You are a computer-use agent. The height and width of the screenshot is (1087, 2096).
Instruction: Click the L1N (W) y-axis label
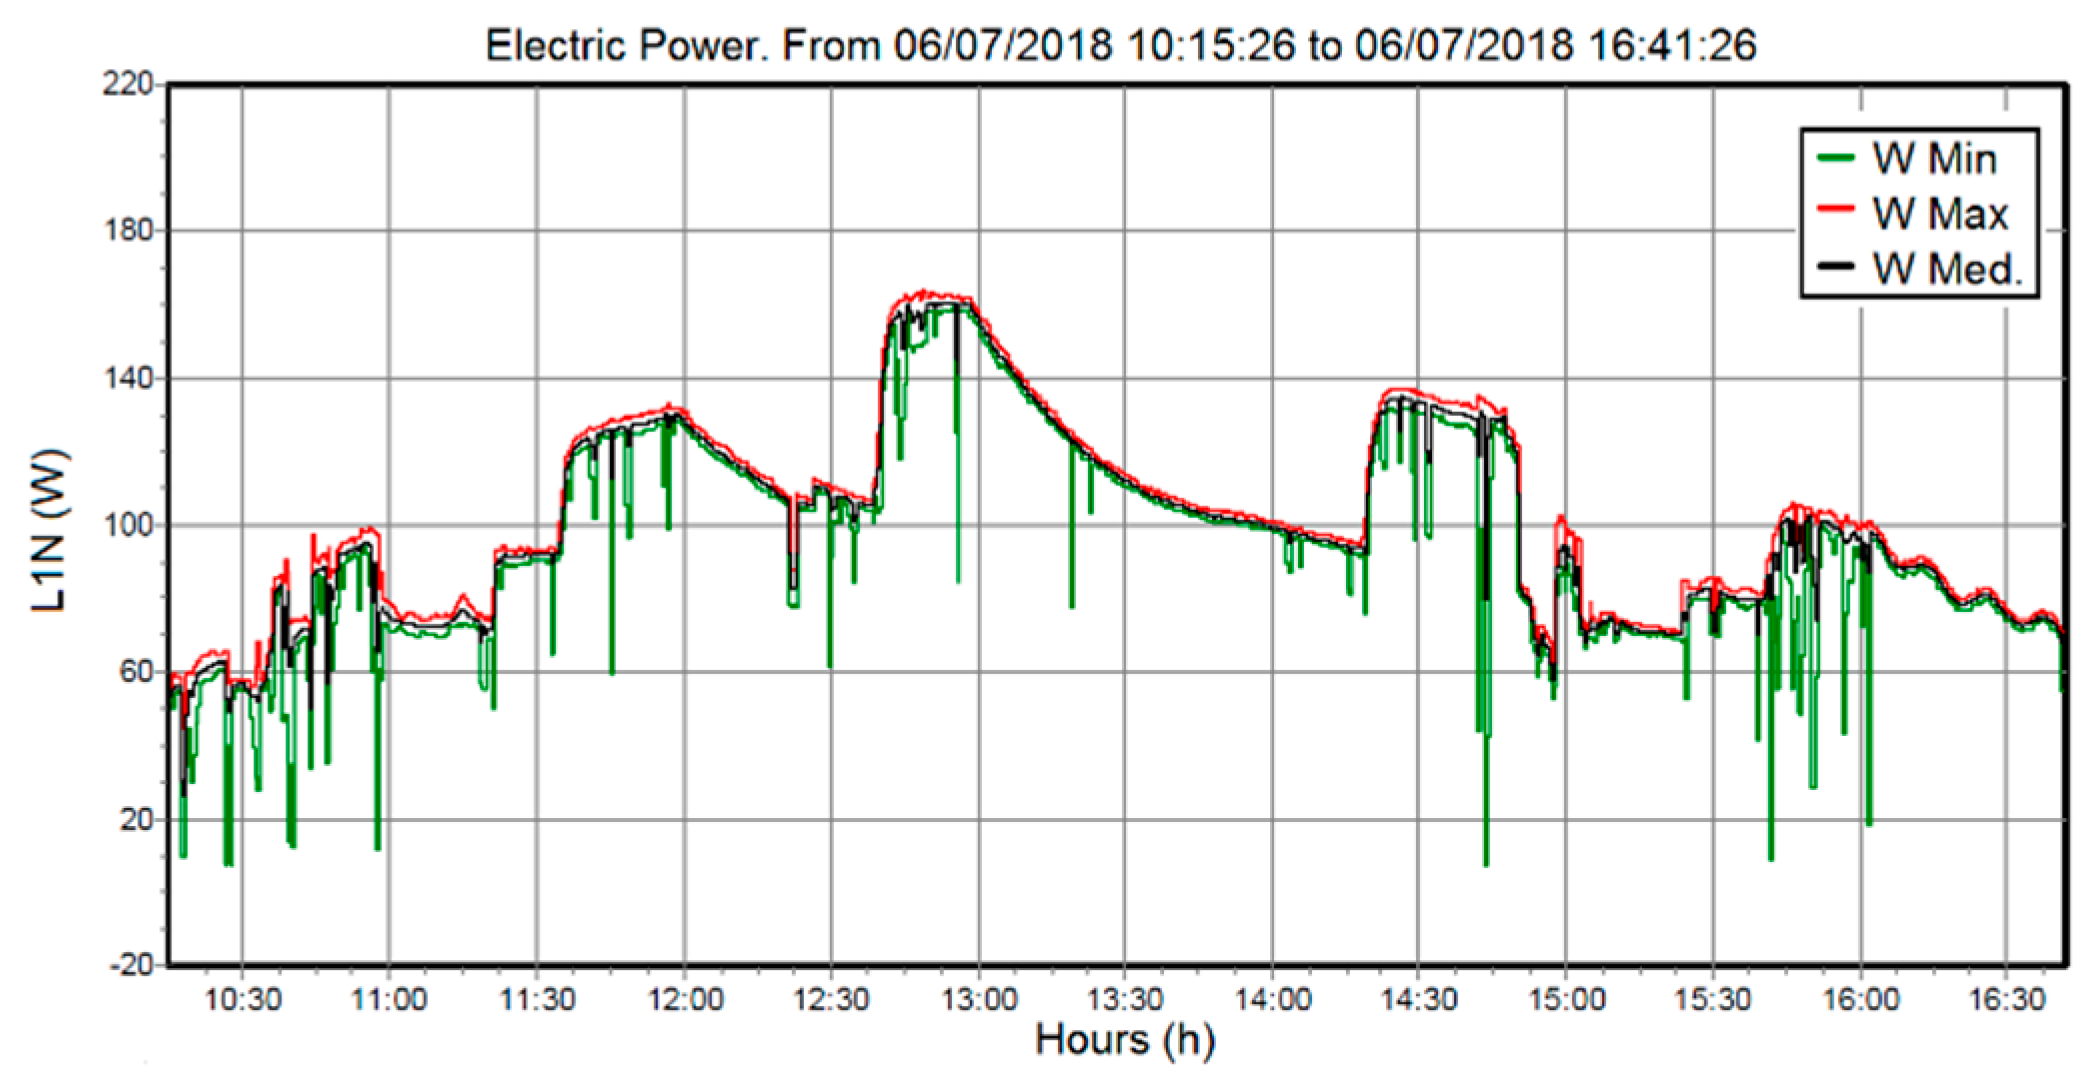click(49, 531)
